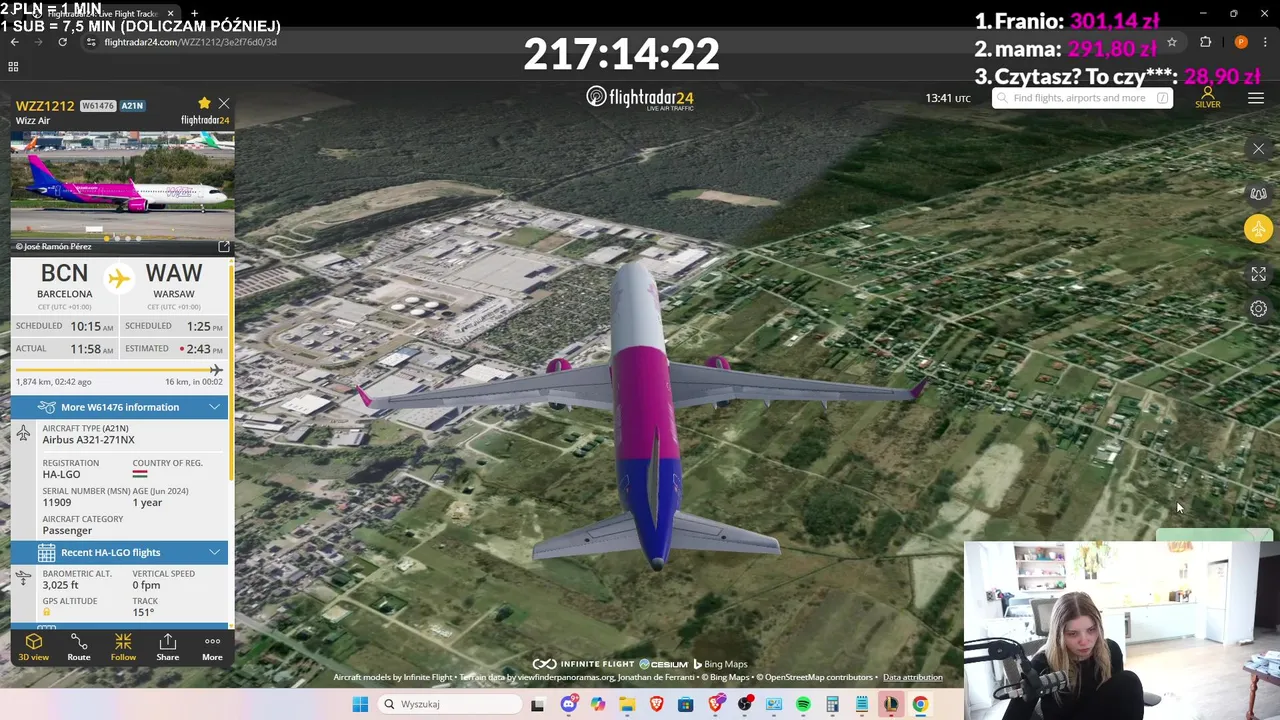Open the More options menu
The width and height of the screenshot is (1280, 720).
click(212, 647)
